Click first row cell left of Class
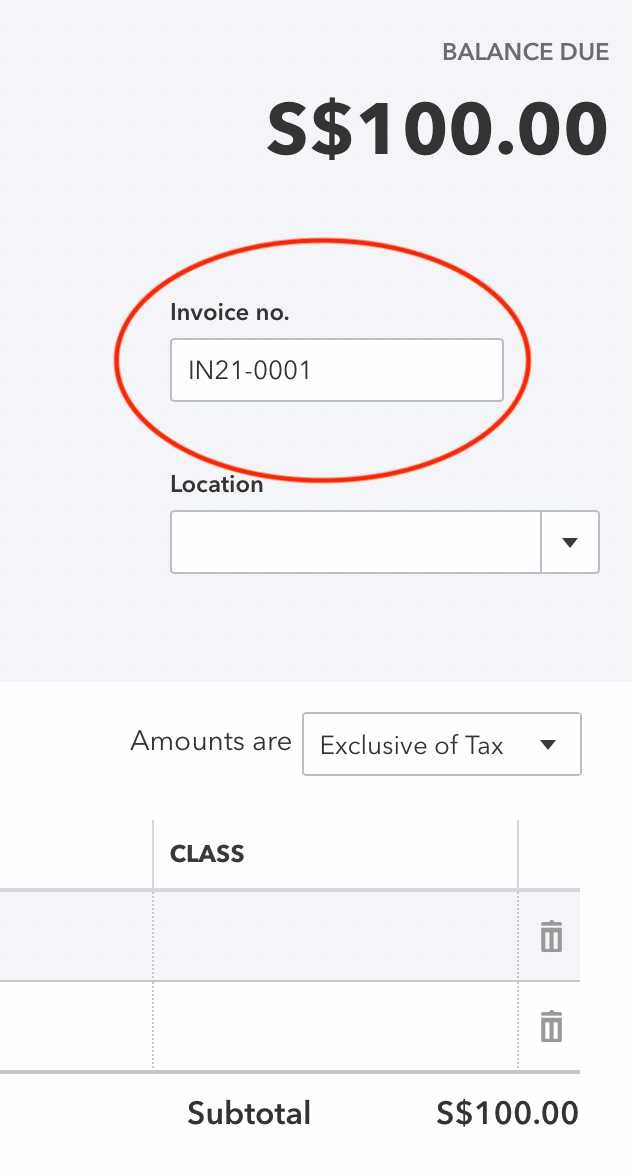 point(76,936)
